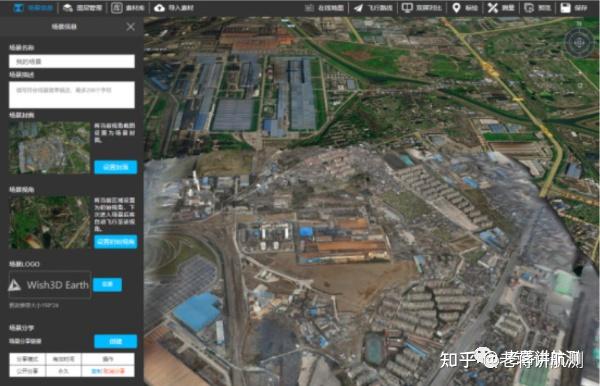Open the layer management tab
Screen dimensions: 600x386
coord(82,8)
